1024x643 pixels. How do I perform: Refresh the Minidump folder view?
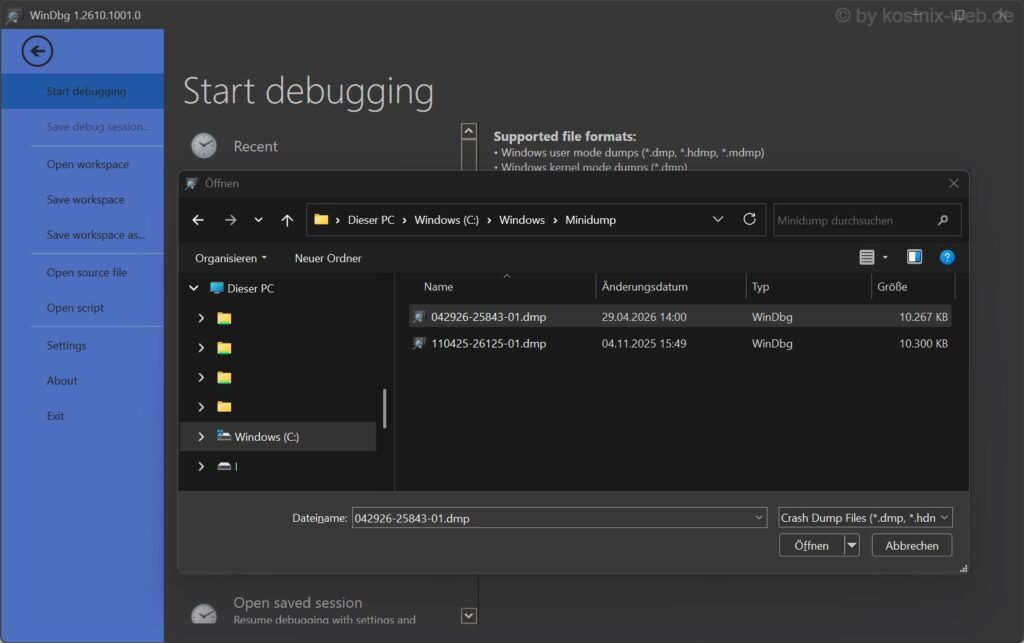point(750,219)
